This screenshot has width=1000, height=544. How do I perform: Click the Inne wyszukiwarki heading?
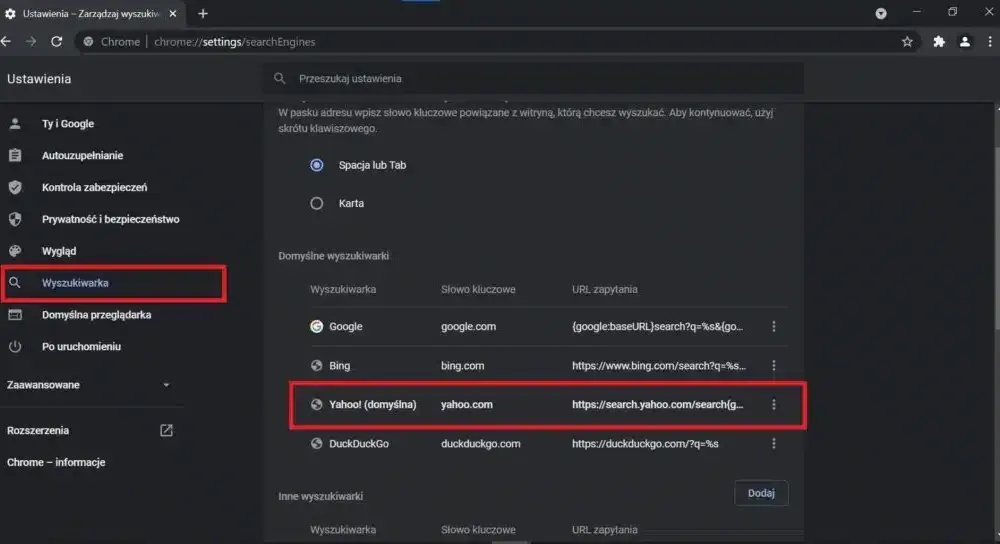pos(320,496)
